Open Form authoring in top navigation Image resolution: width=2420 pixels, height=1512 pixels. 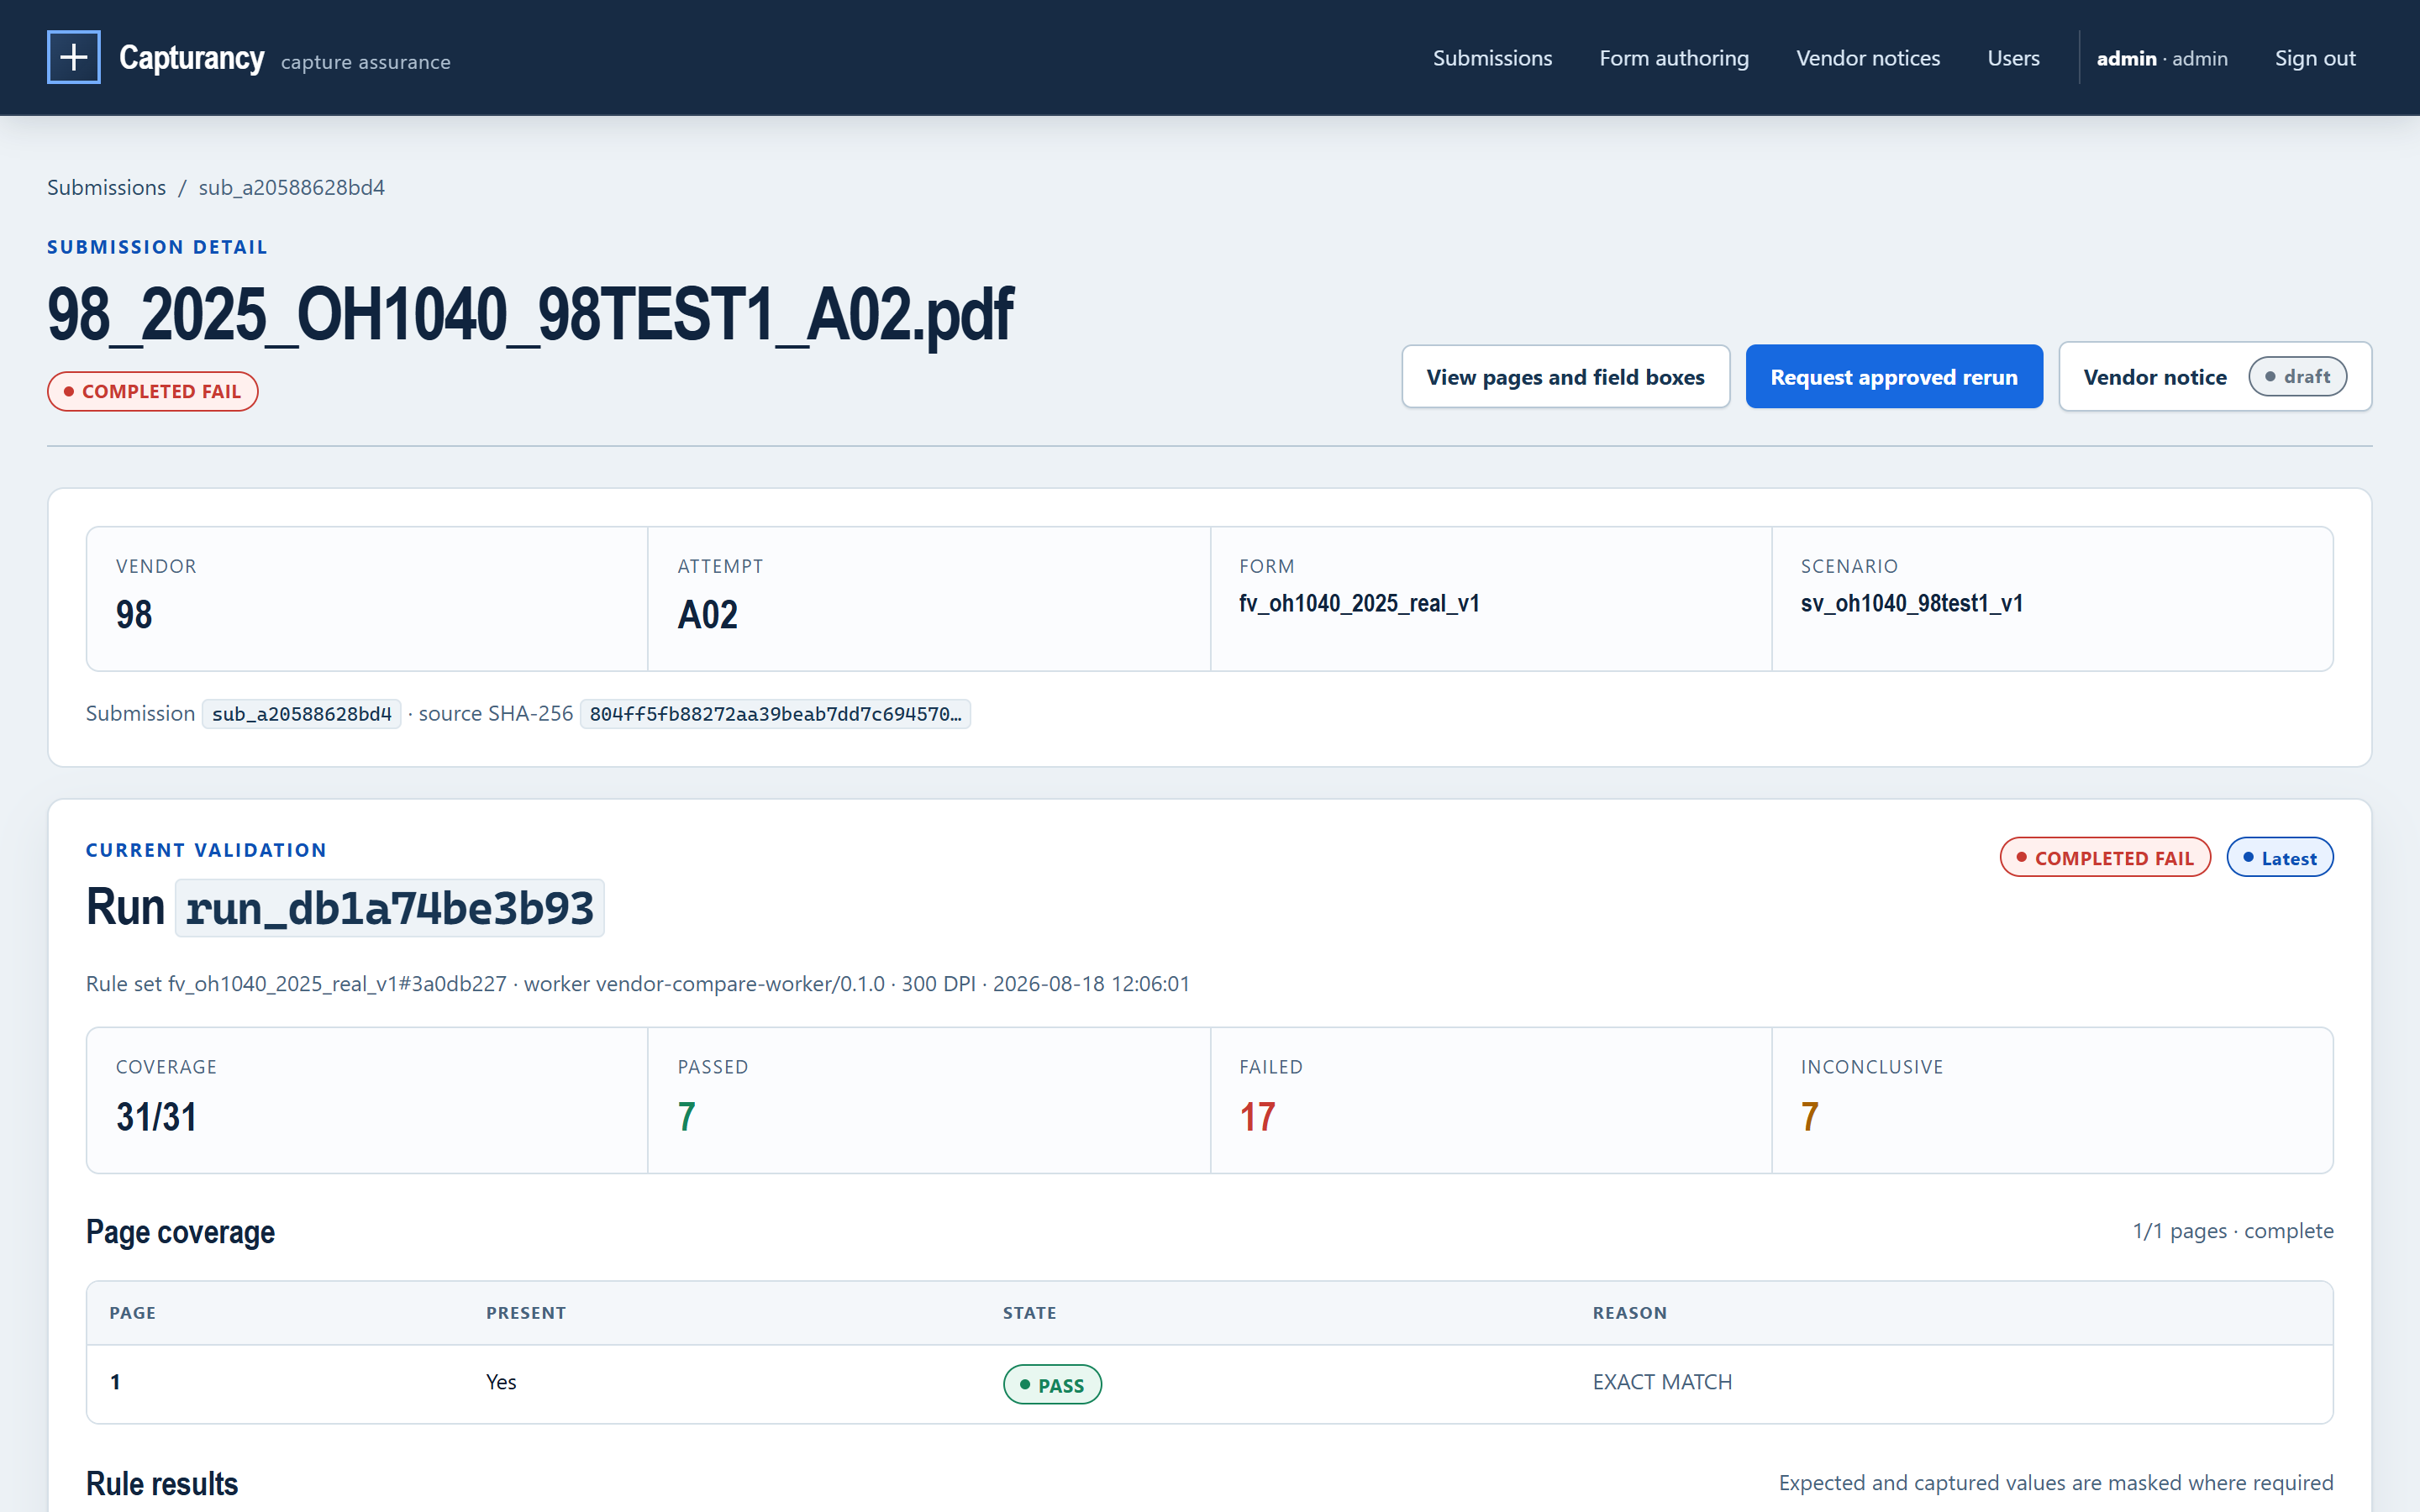[1674, 58]
